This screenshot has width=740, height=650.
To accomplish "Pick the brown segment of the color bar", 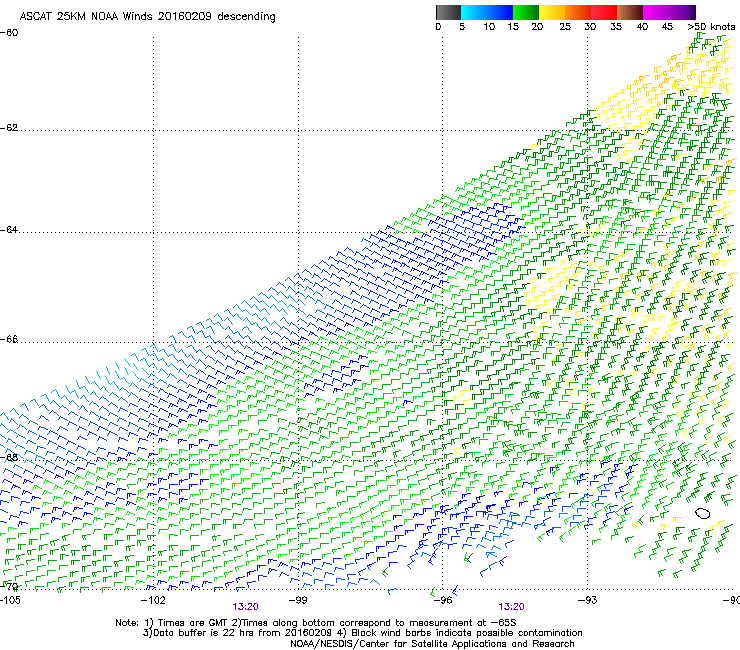I will point(630,12).
